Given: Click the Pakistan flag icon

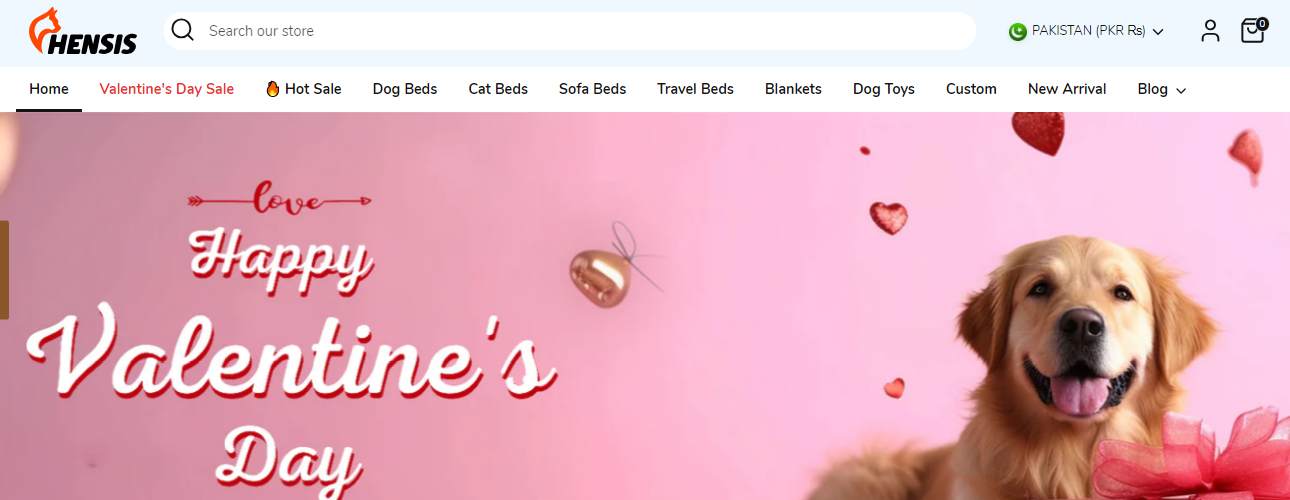Looking at the screenshot, I should tap(1018, 32).
